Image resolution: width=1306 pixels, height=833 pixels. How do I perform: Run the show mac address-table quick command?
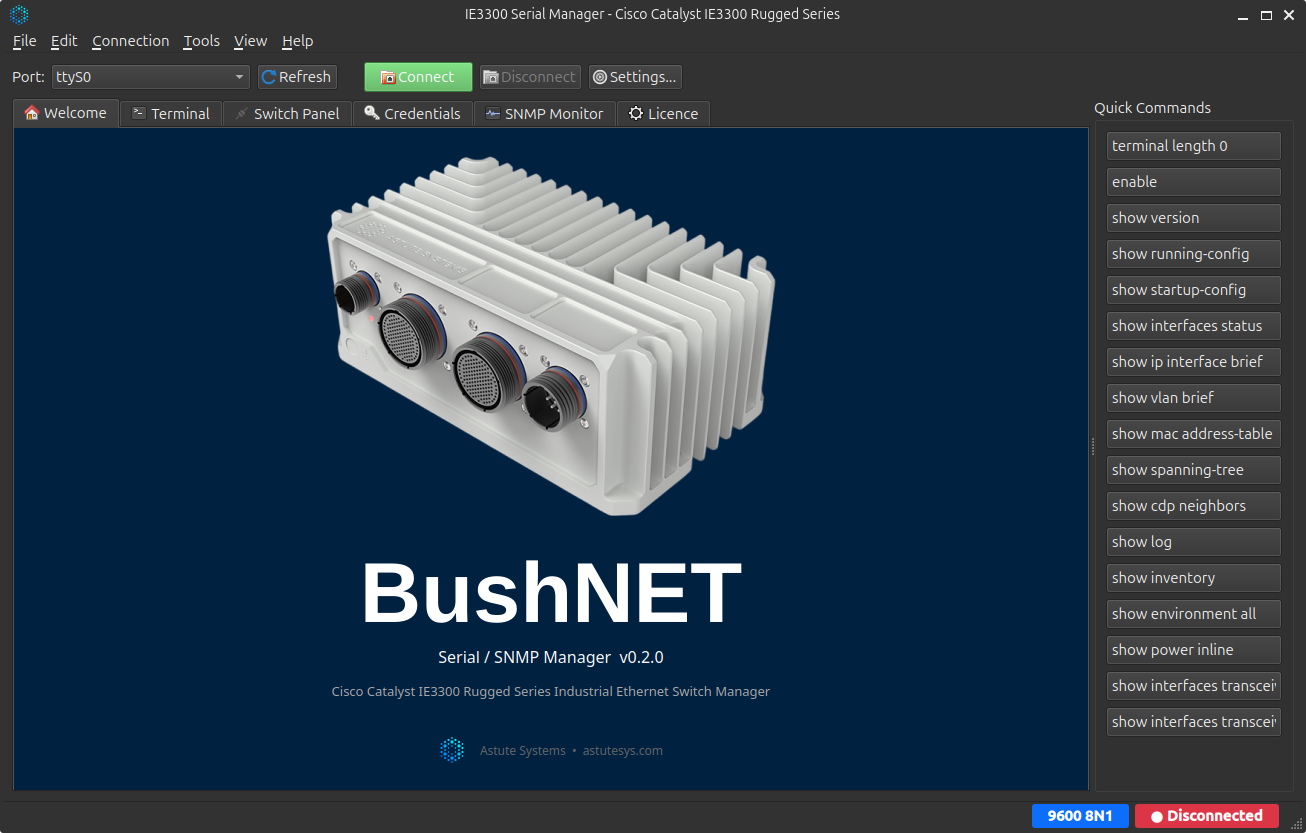click(x=1193, y=433)
